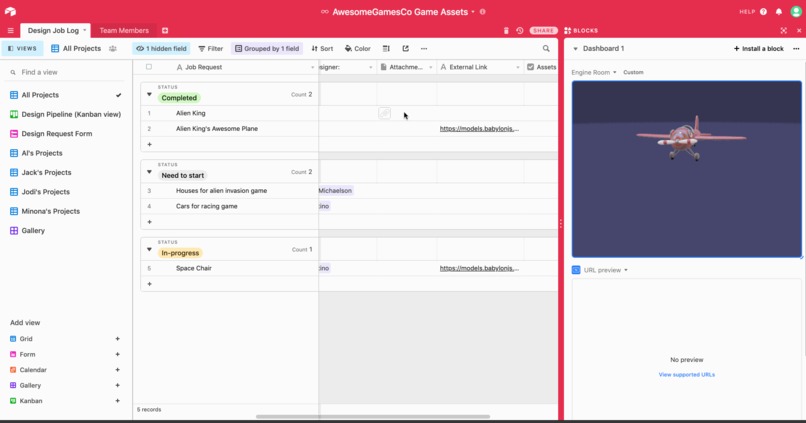
Task: Collapse the Need to start group
Action: point(149,172)
